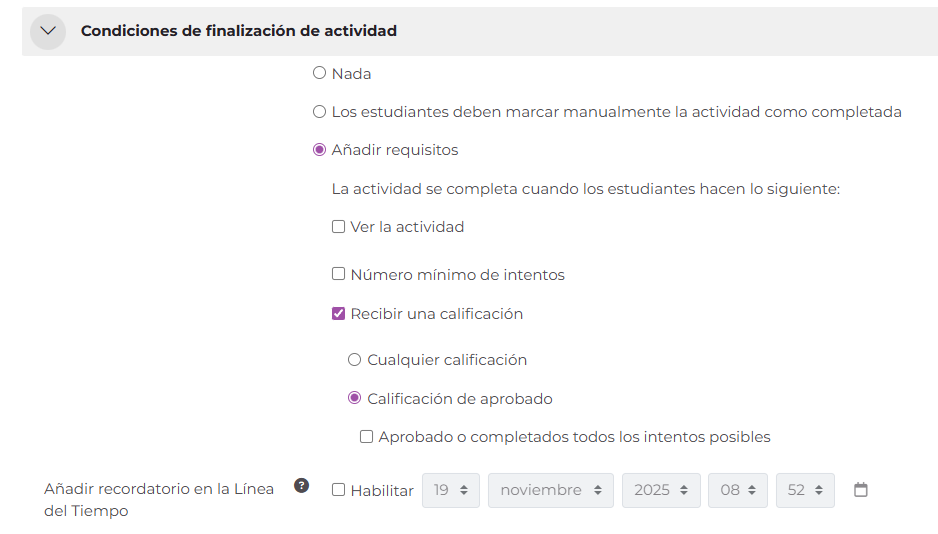Select Cualquier calificación radio button

[354, 360]
